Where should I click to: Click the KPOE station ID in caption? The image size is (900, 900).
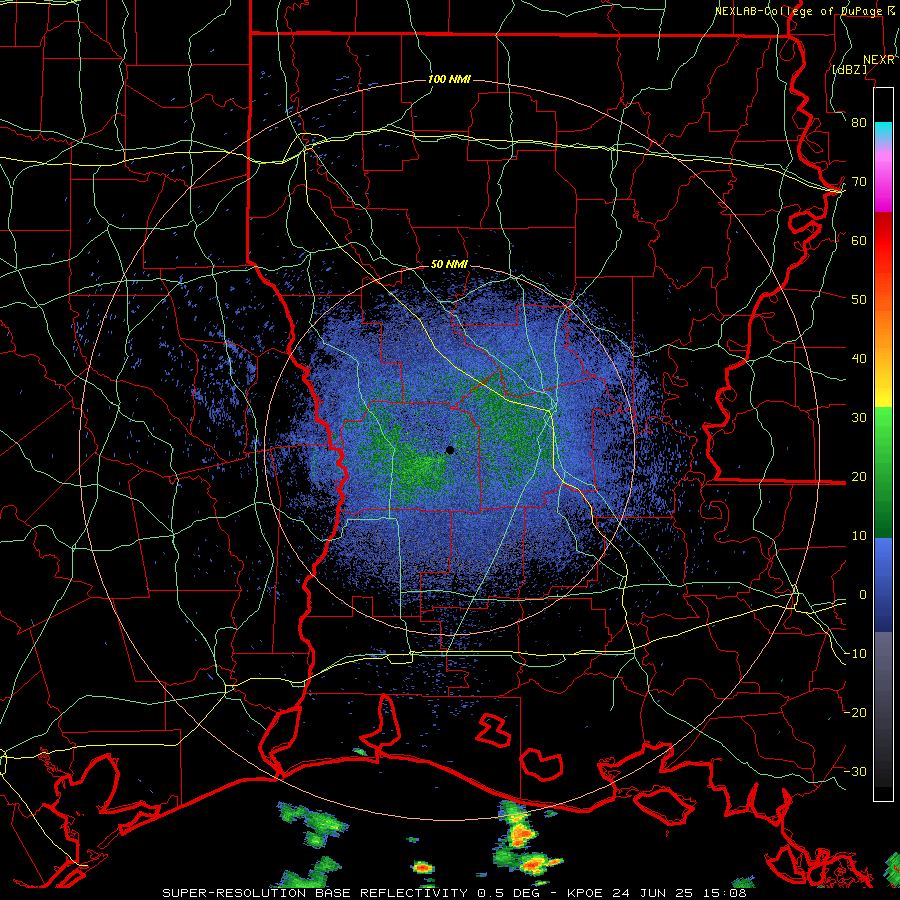585,893
